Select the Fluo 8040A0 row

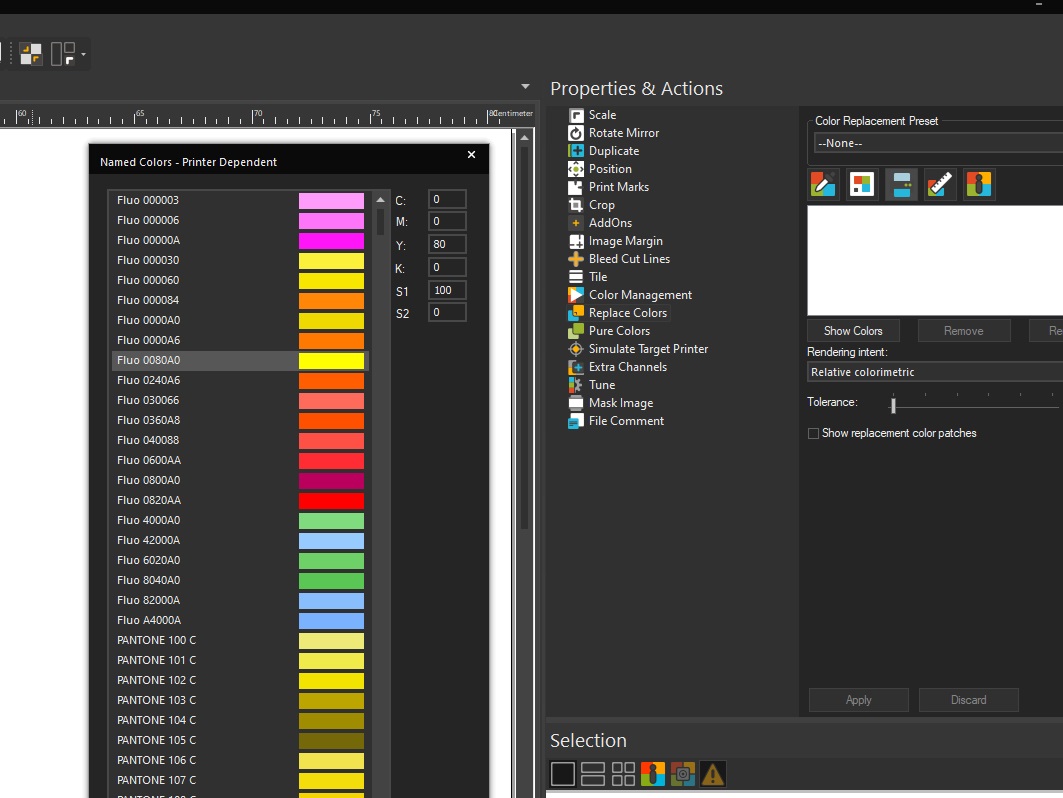click(240, 580)
